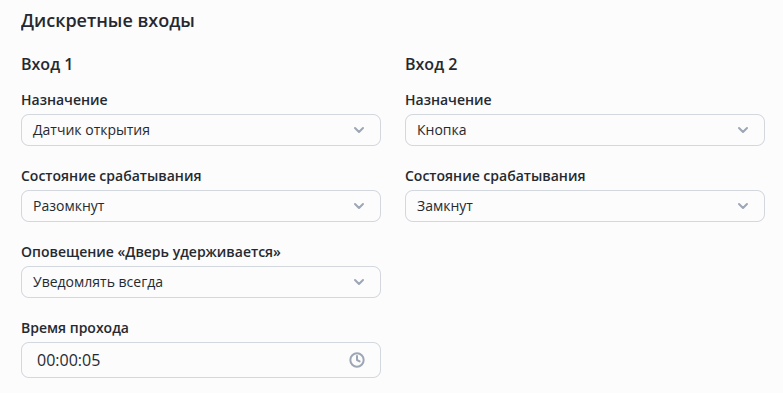This screenshot has width=783, height=393.
Task: Click the Время прохода label
Action: click(75, 328)
